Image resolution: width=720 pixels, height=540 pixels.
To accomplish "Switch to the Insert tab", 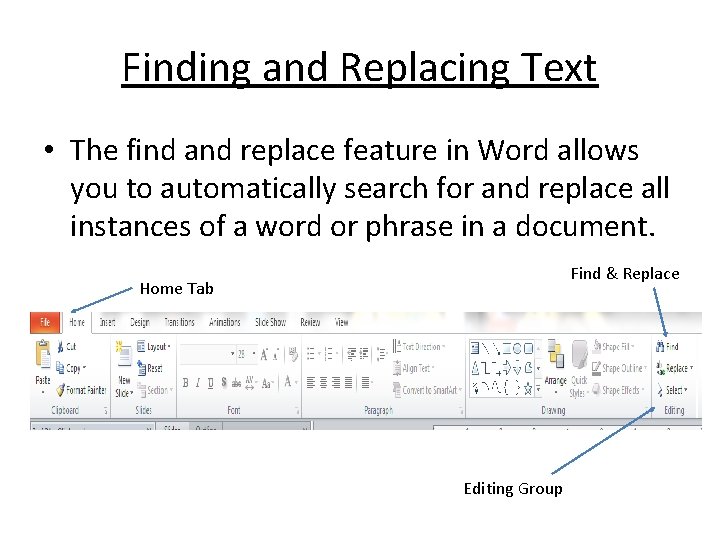I will pyautogui.click(x=107, y=322).
